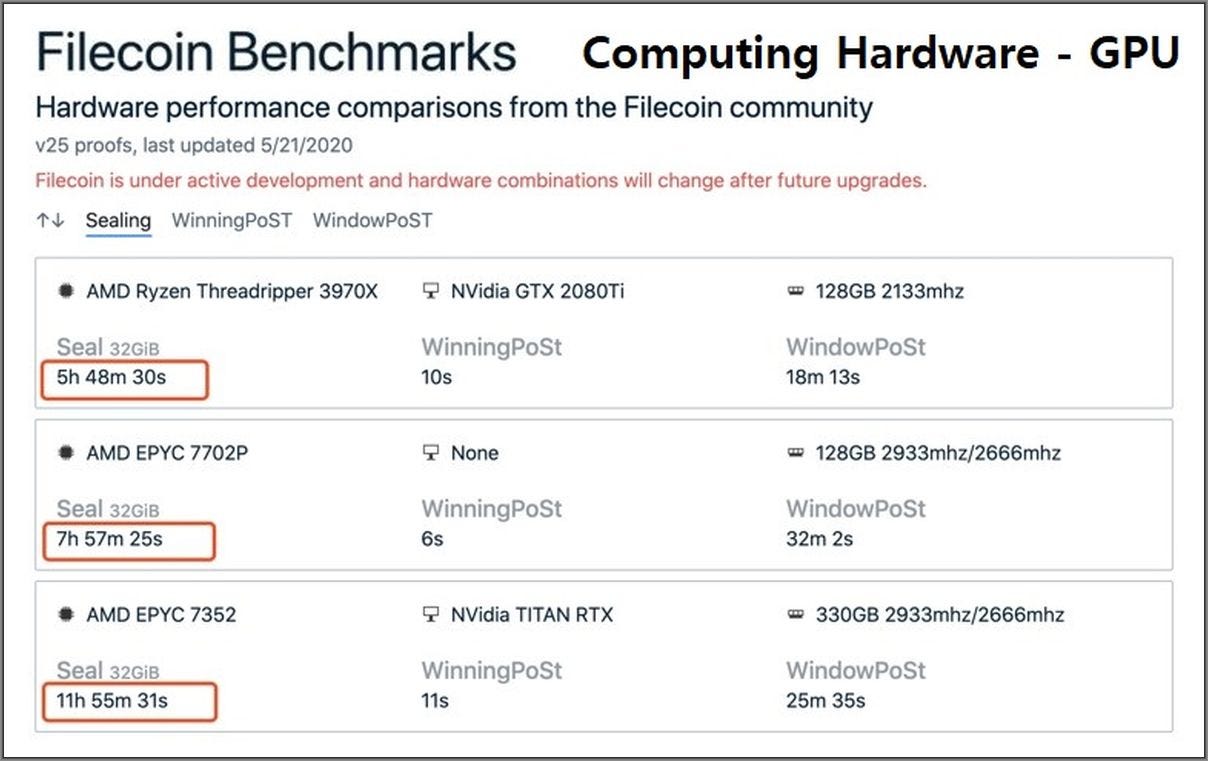The height and width of the screenshot is (761, 1208).
Task: Click the CPU icon next to AMD EPYC 7702P
Action: point(67,453)
